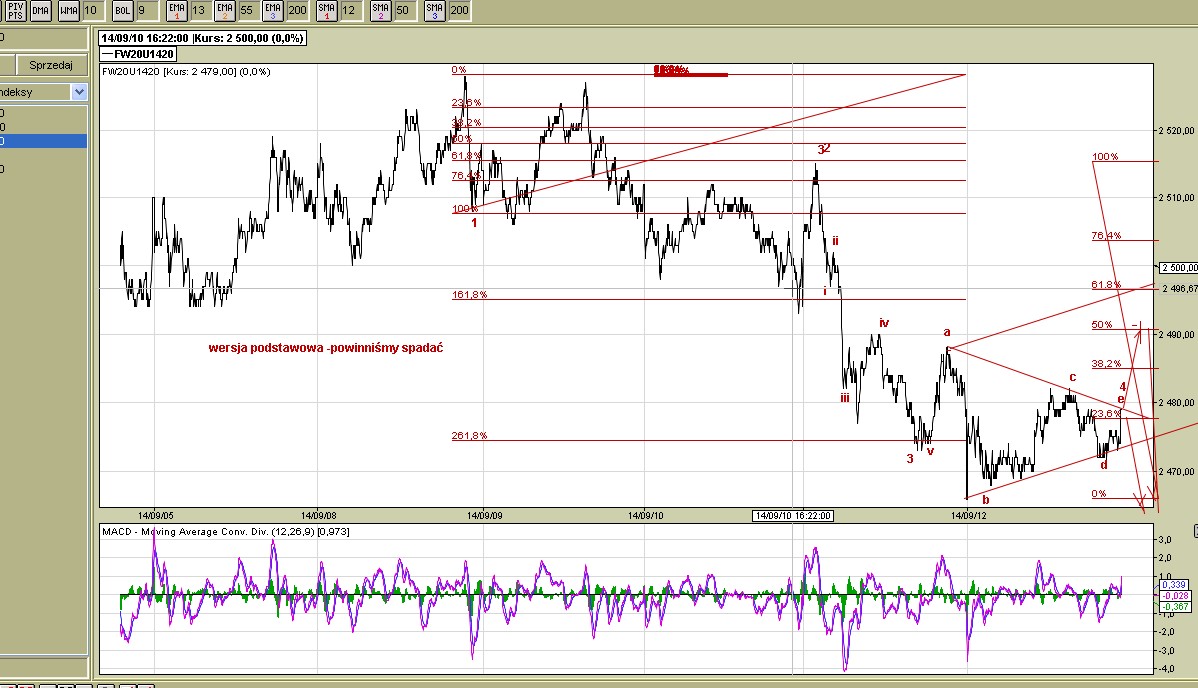Toggle the WMA moving average button

68,11
